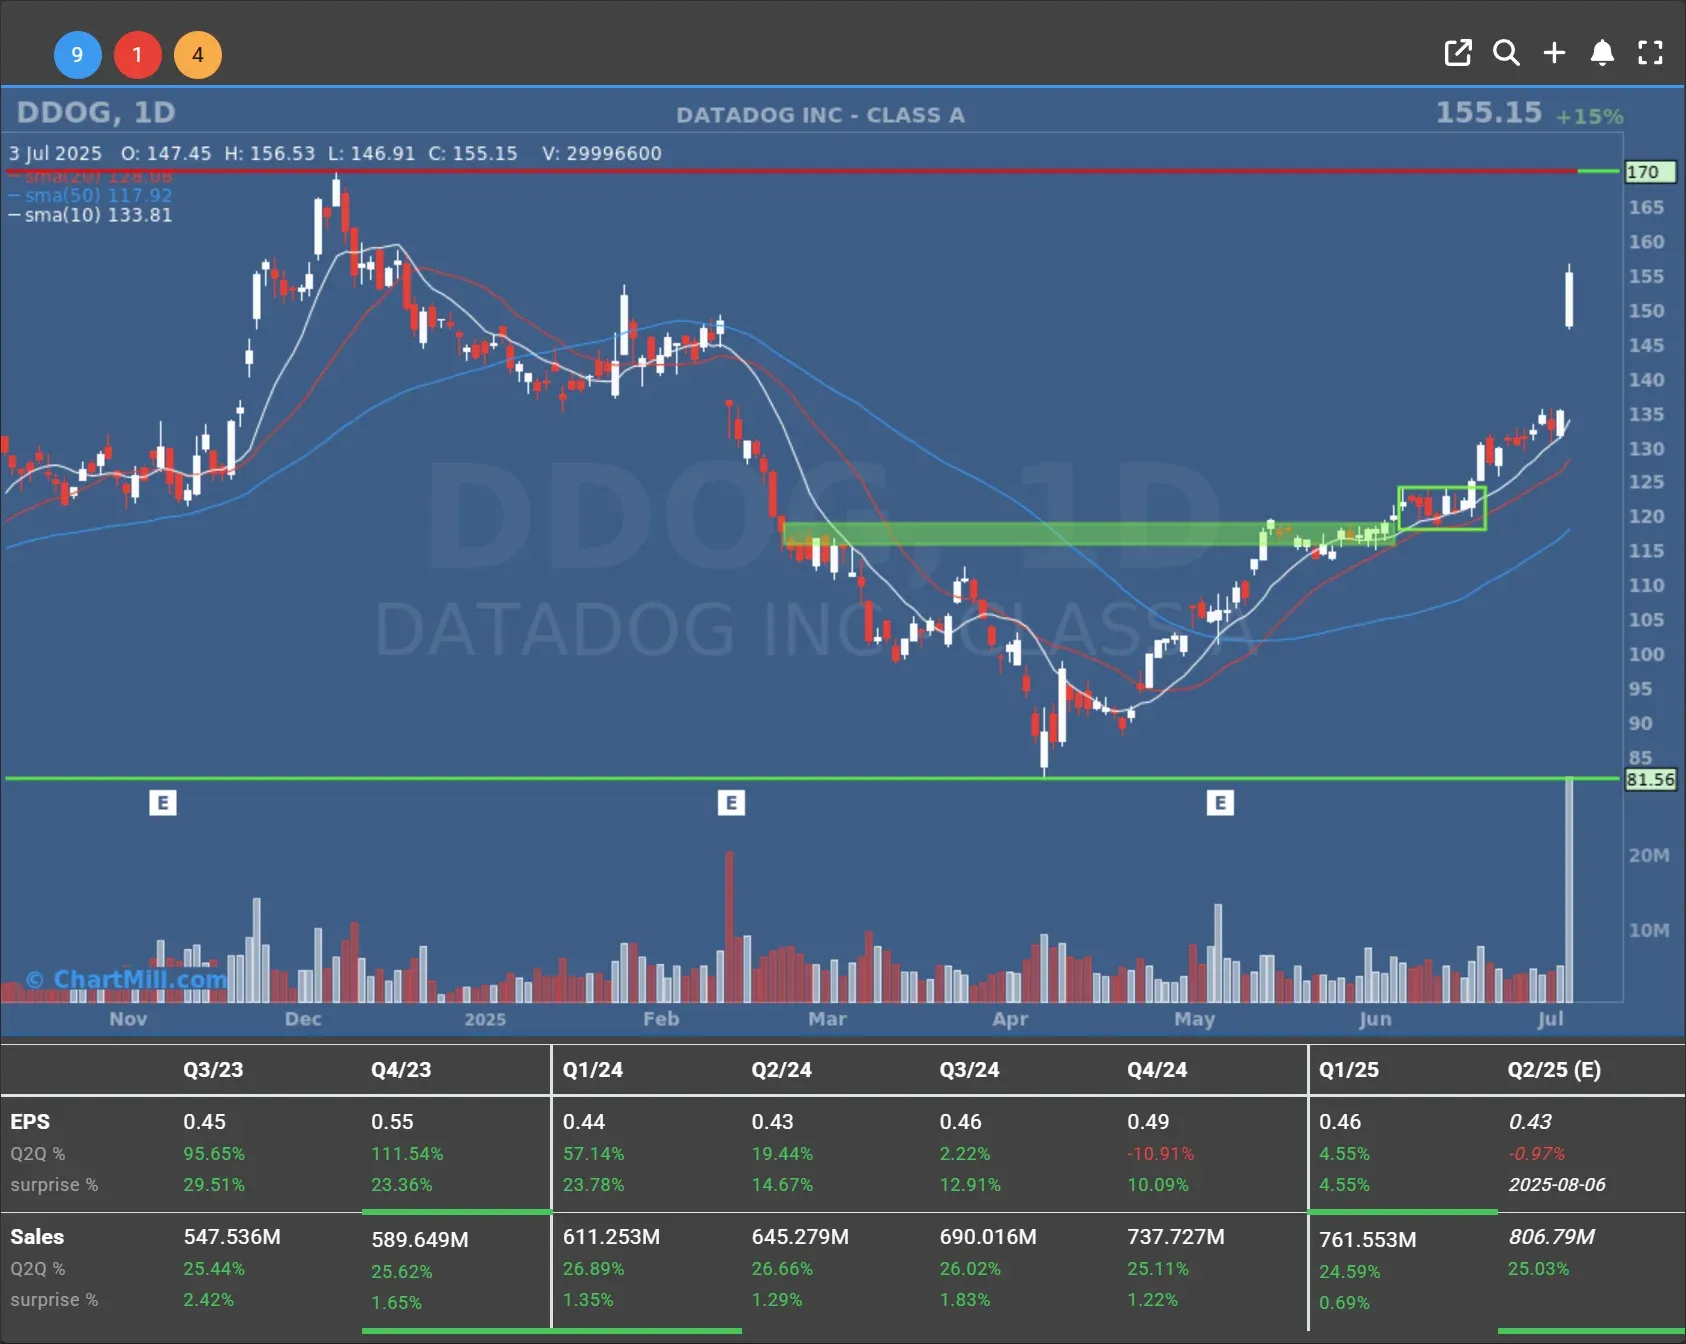Click the 29.51% EPS surprise cell
The image size is (1686, 1344).
coord(214,1185)
